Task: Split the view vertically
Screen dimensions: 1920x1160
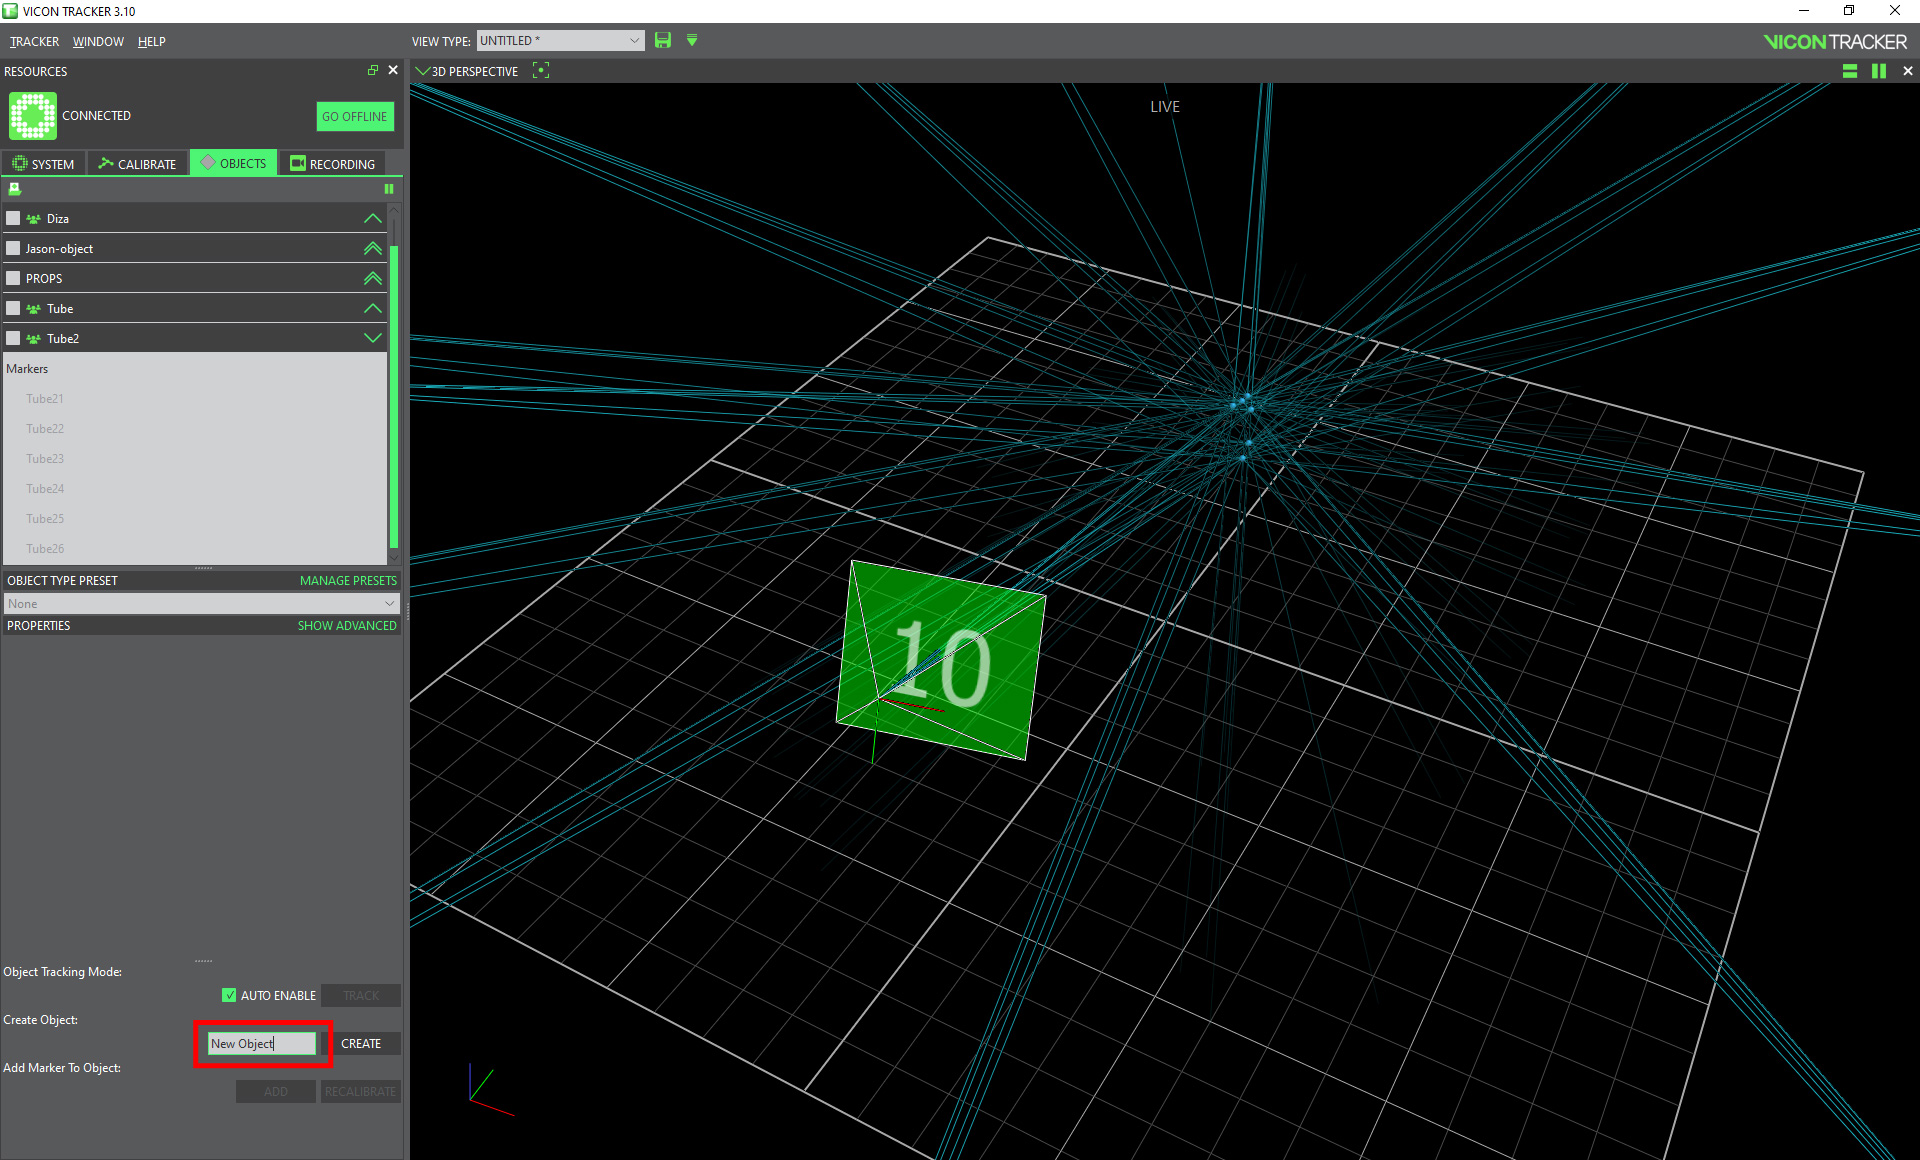Action: (x=1879, y=71)
